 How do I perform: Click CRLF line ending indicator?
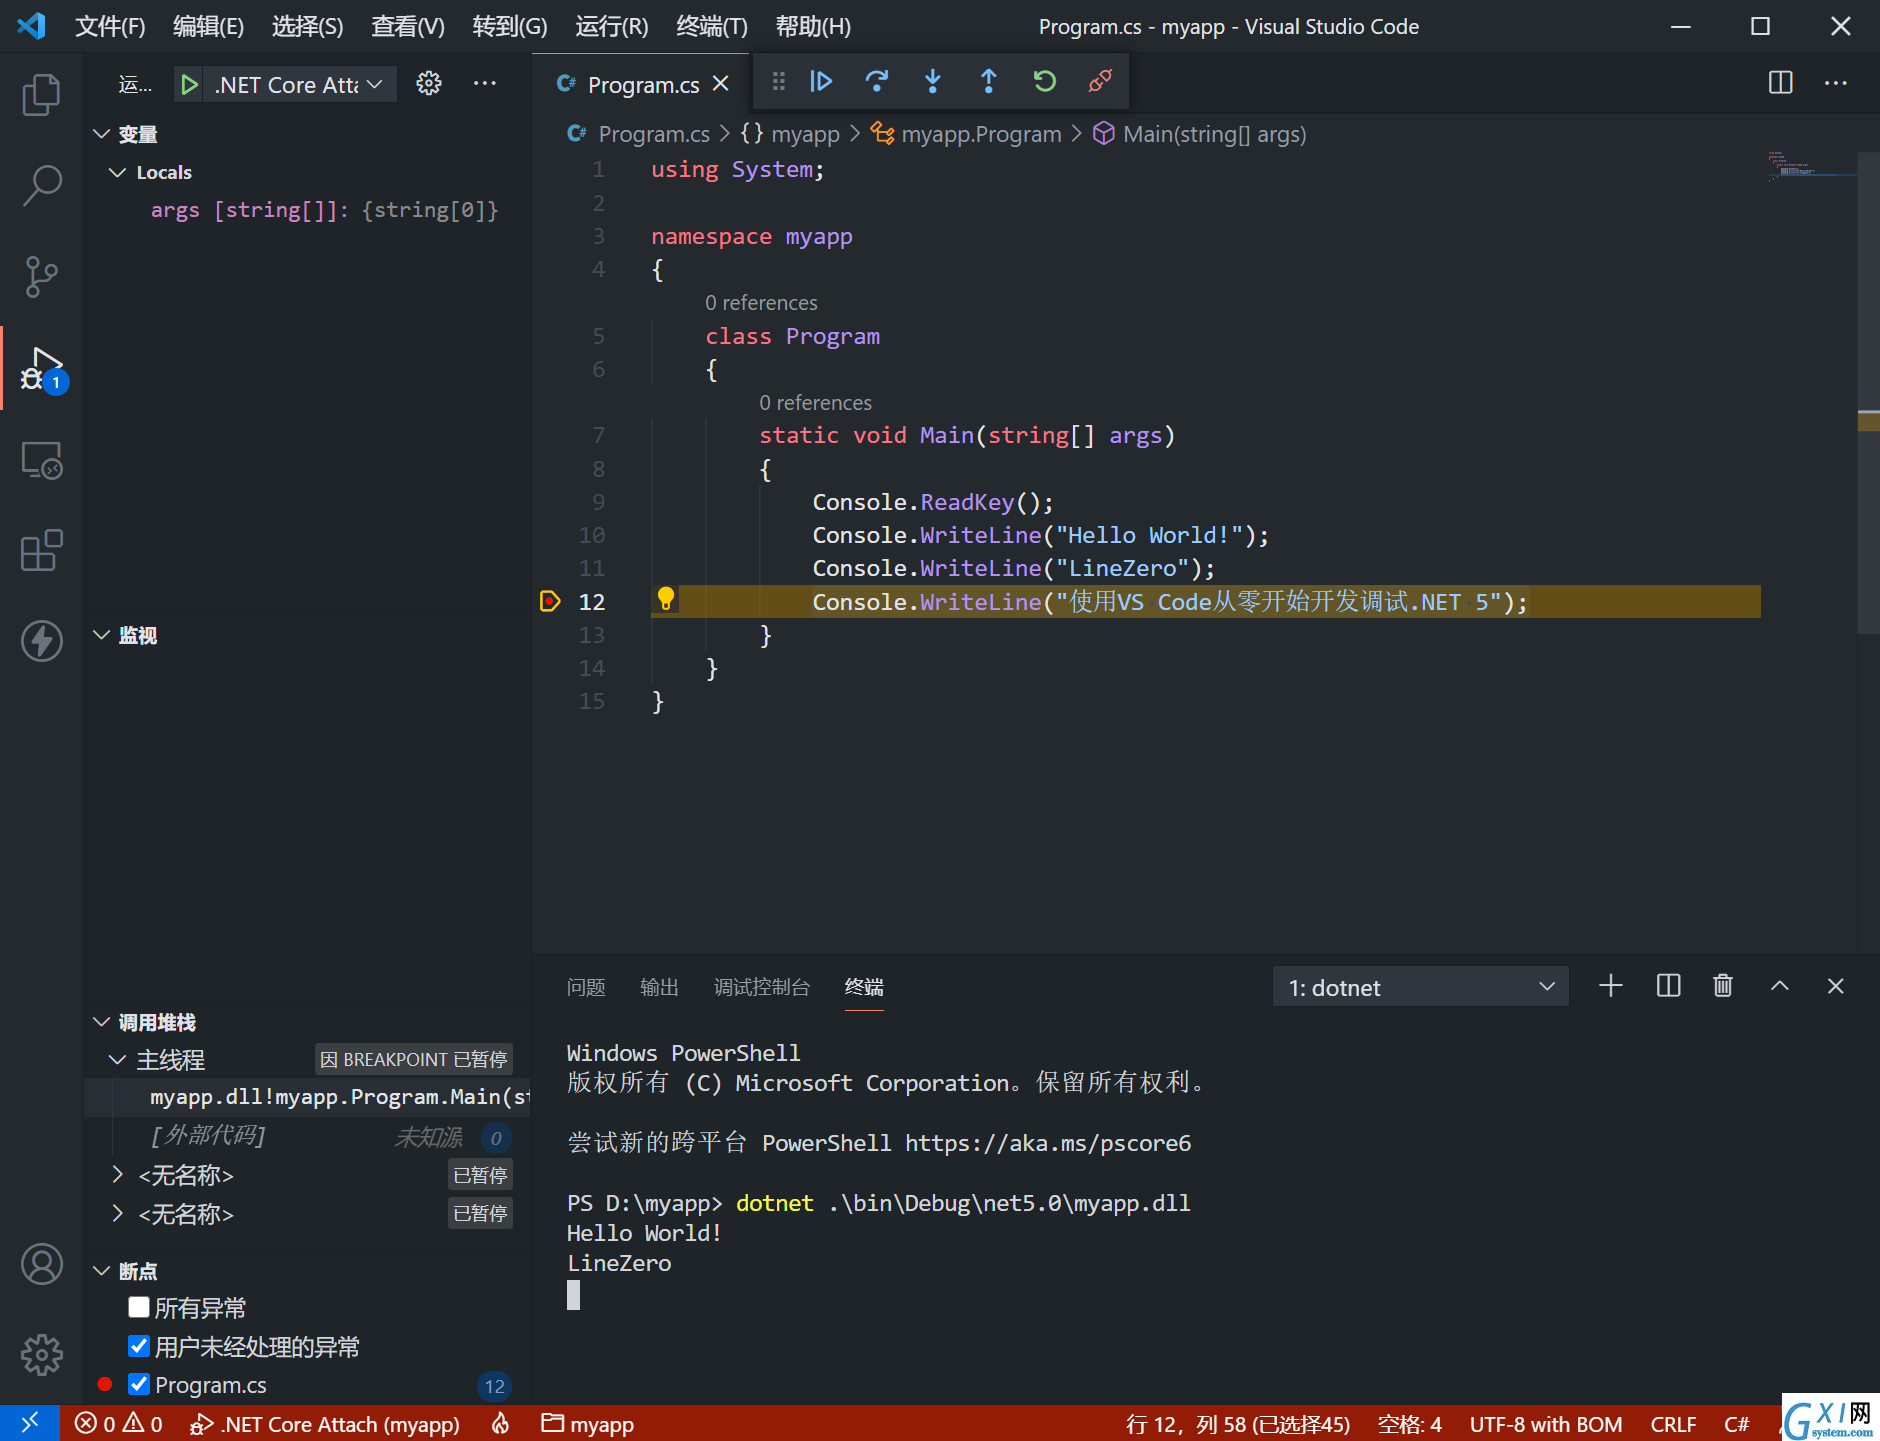click(1673, 1423)
